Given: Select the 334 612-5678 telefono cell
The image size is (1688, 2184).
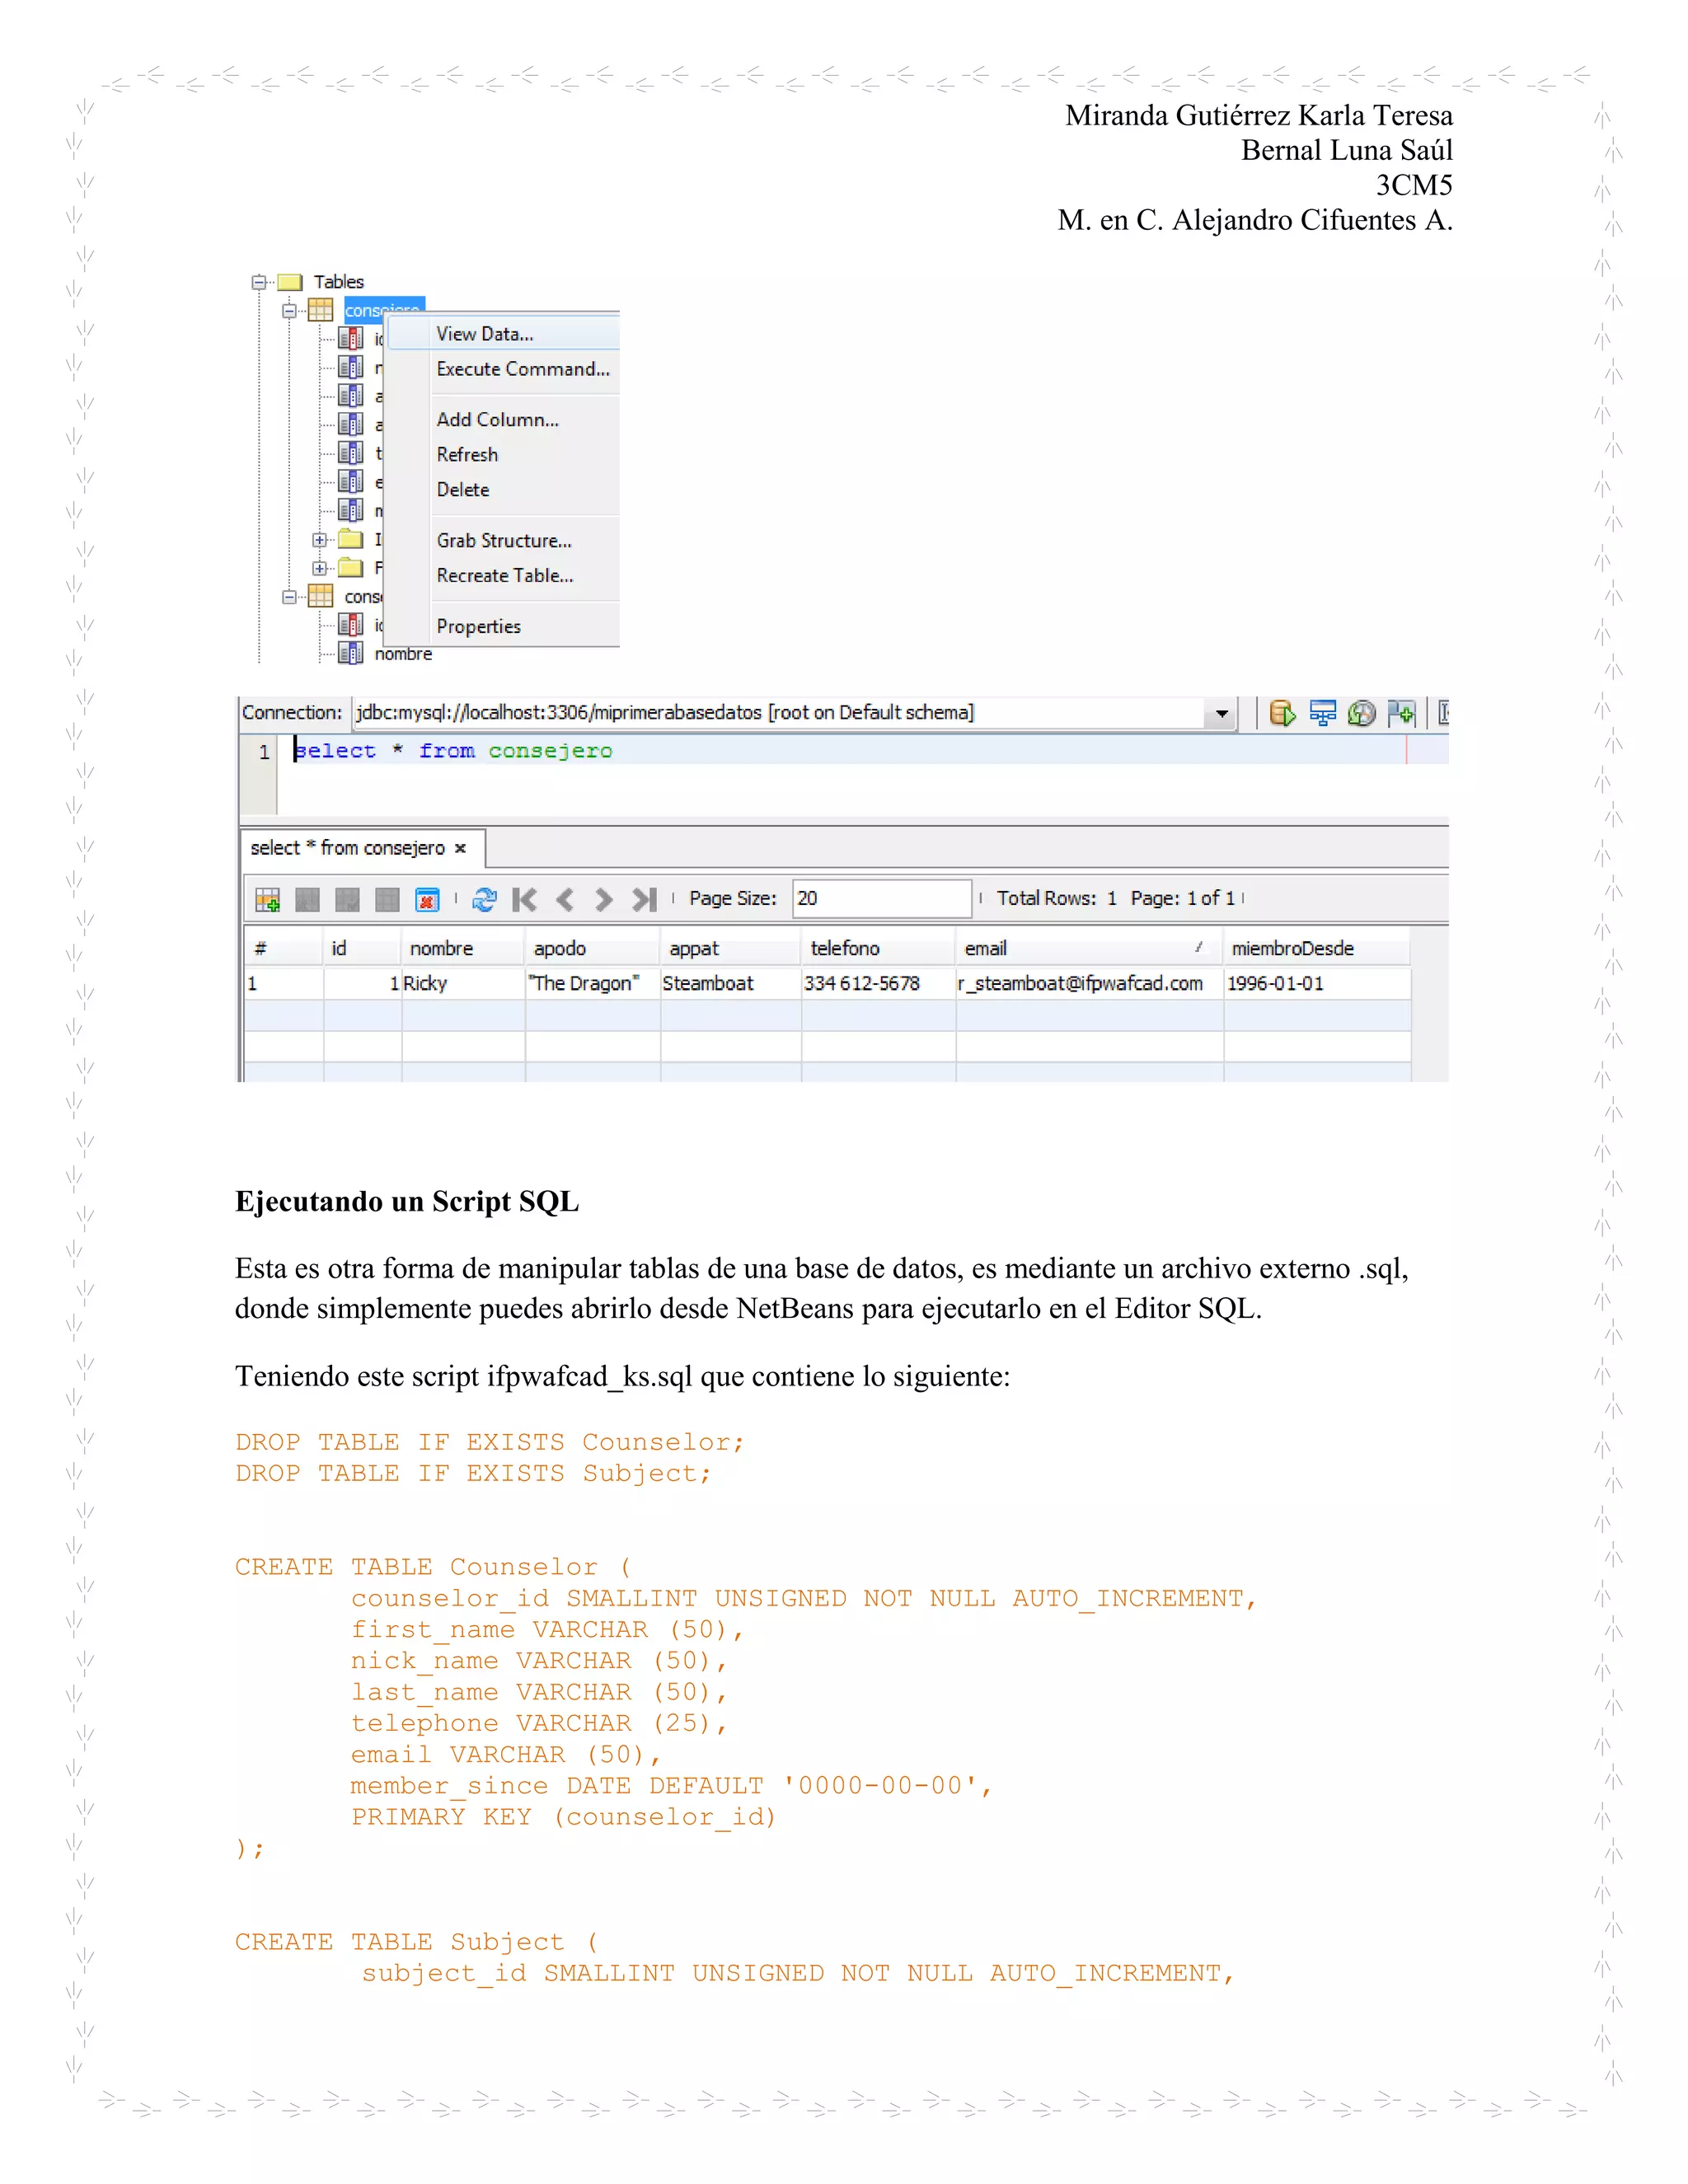Looking at the screenshot, I should [878, 984].
